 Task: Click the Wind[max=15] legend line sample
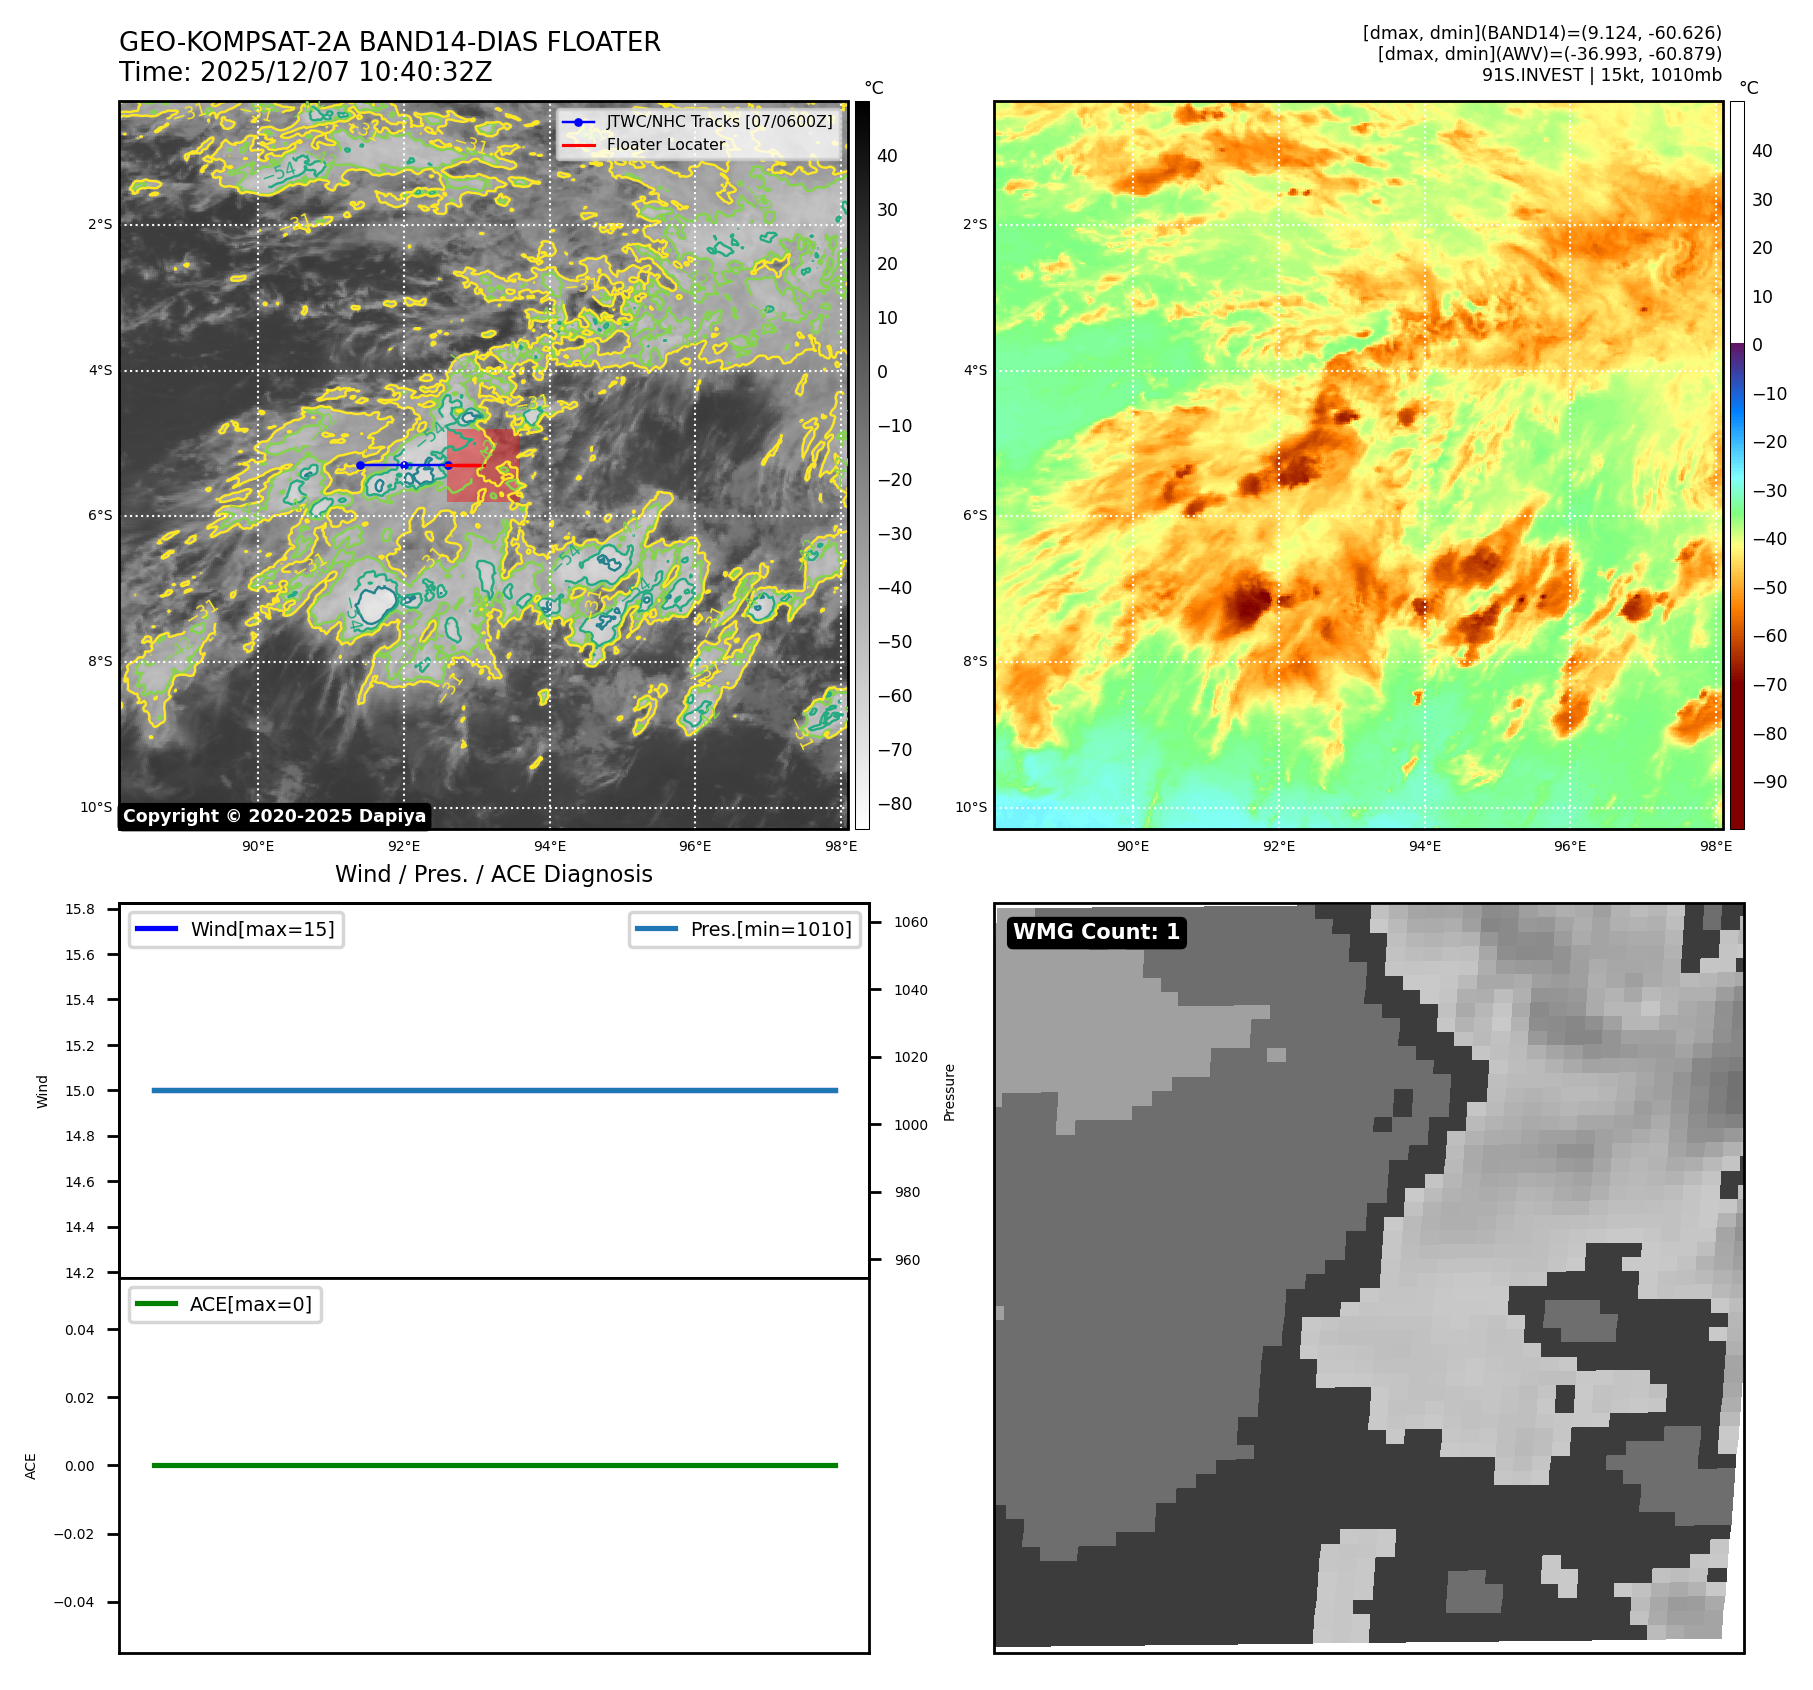tap(156, 929)
